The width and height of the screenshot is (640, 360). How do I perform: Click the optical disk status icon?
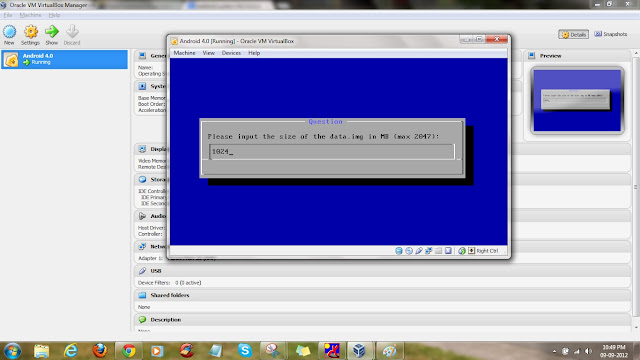pos(409,251)
